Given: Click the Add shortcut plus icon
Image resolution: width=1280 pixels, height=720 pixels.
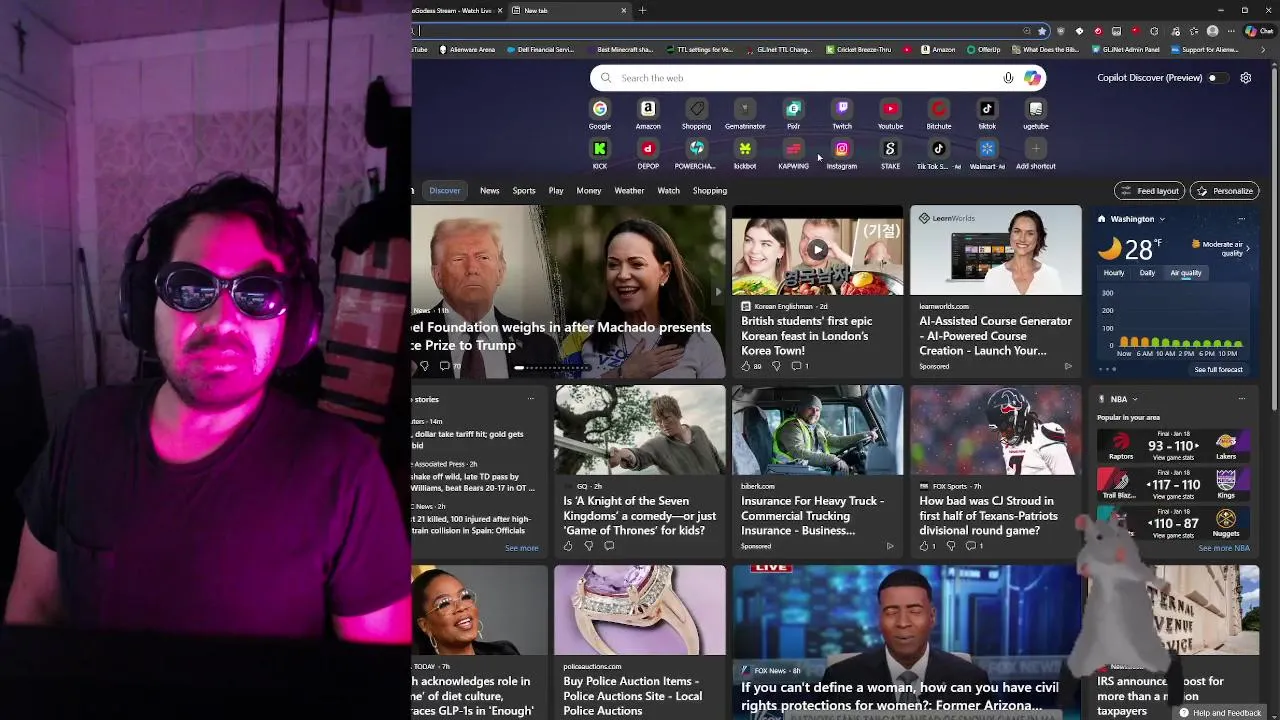Looking at the screenshot, I should pyautogui.click(x=1036, y=148).
